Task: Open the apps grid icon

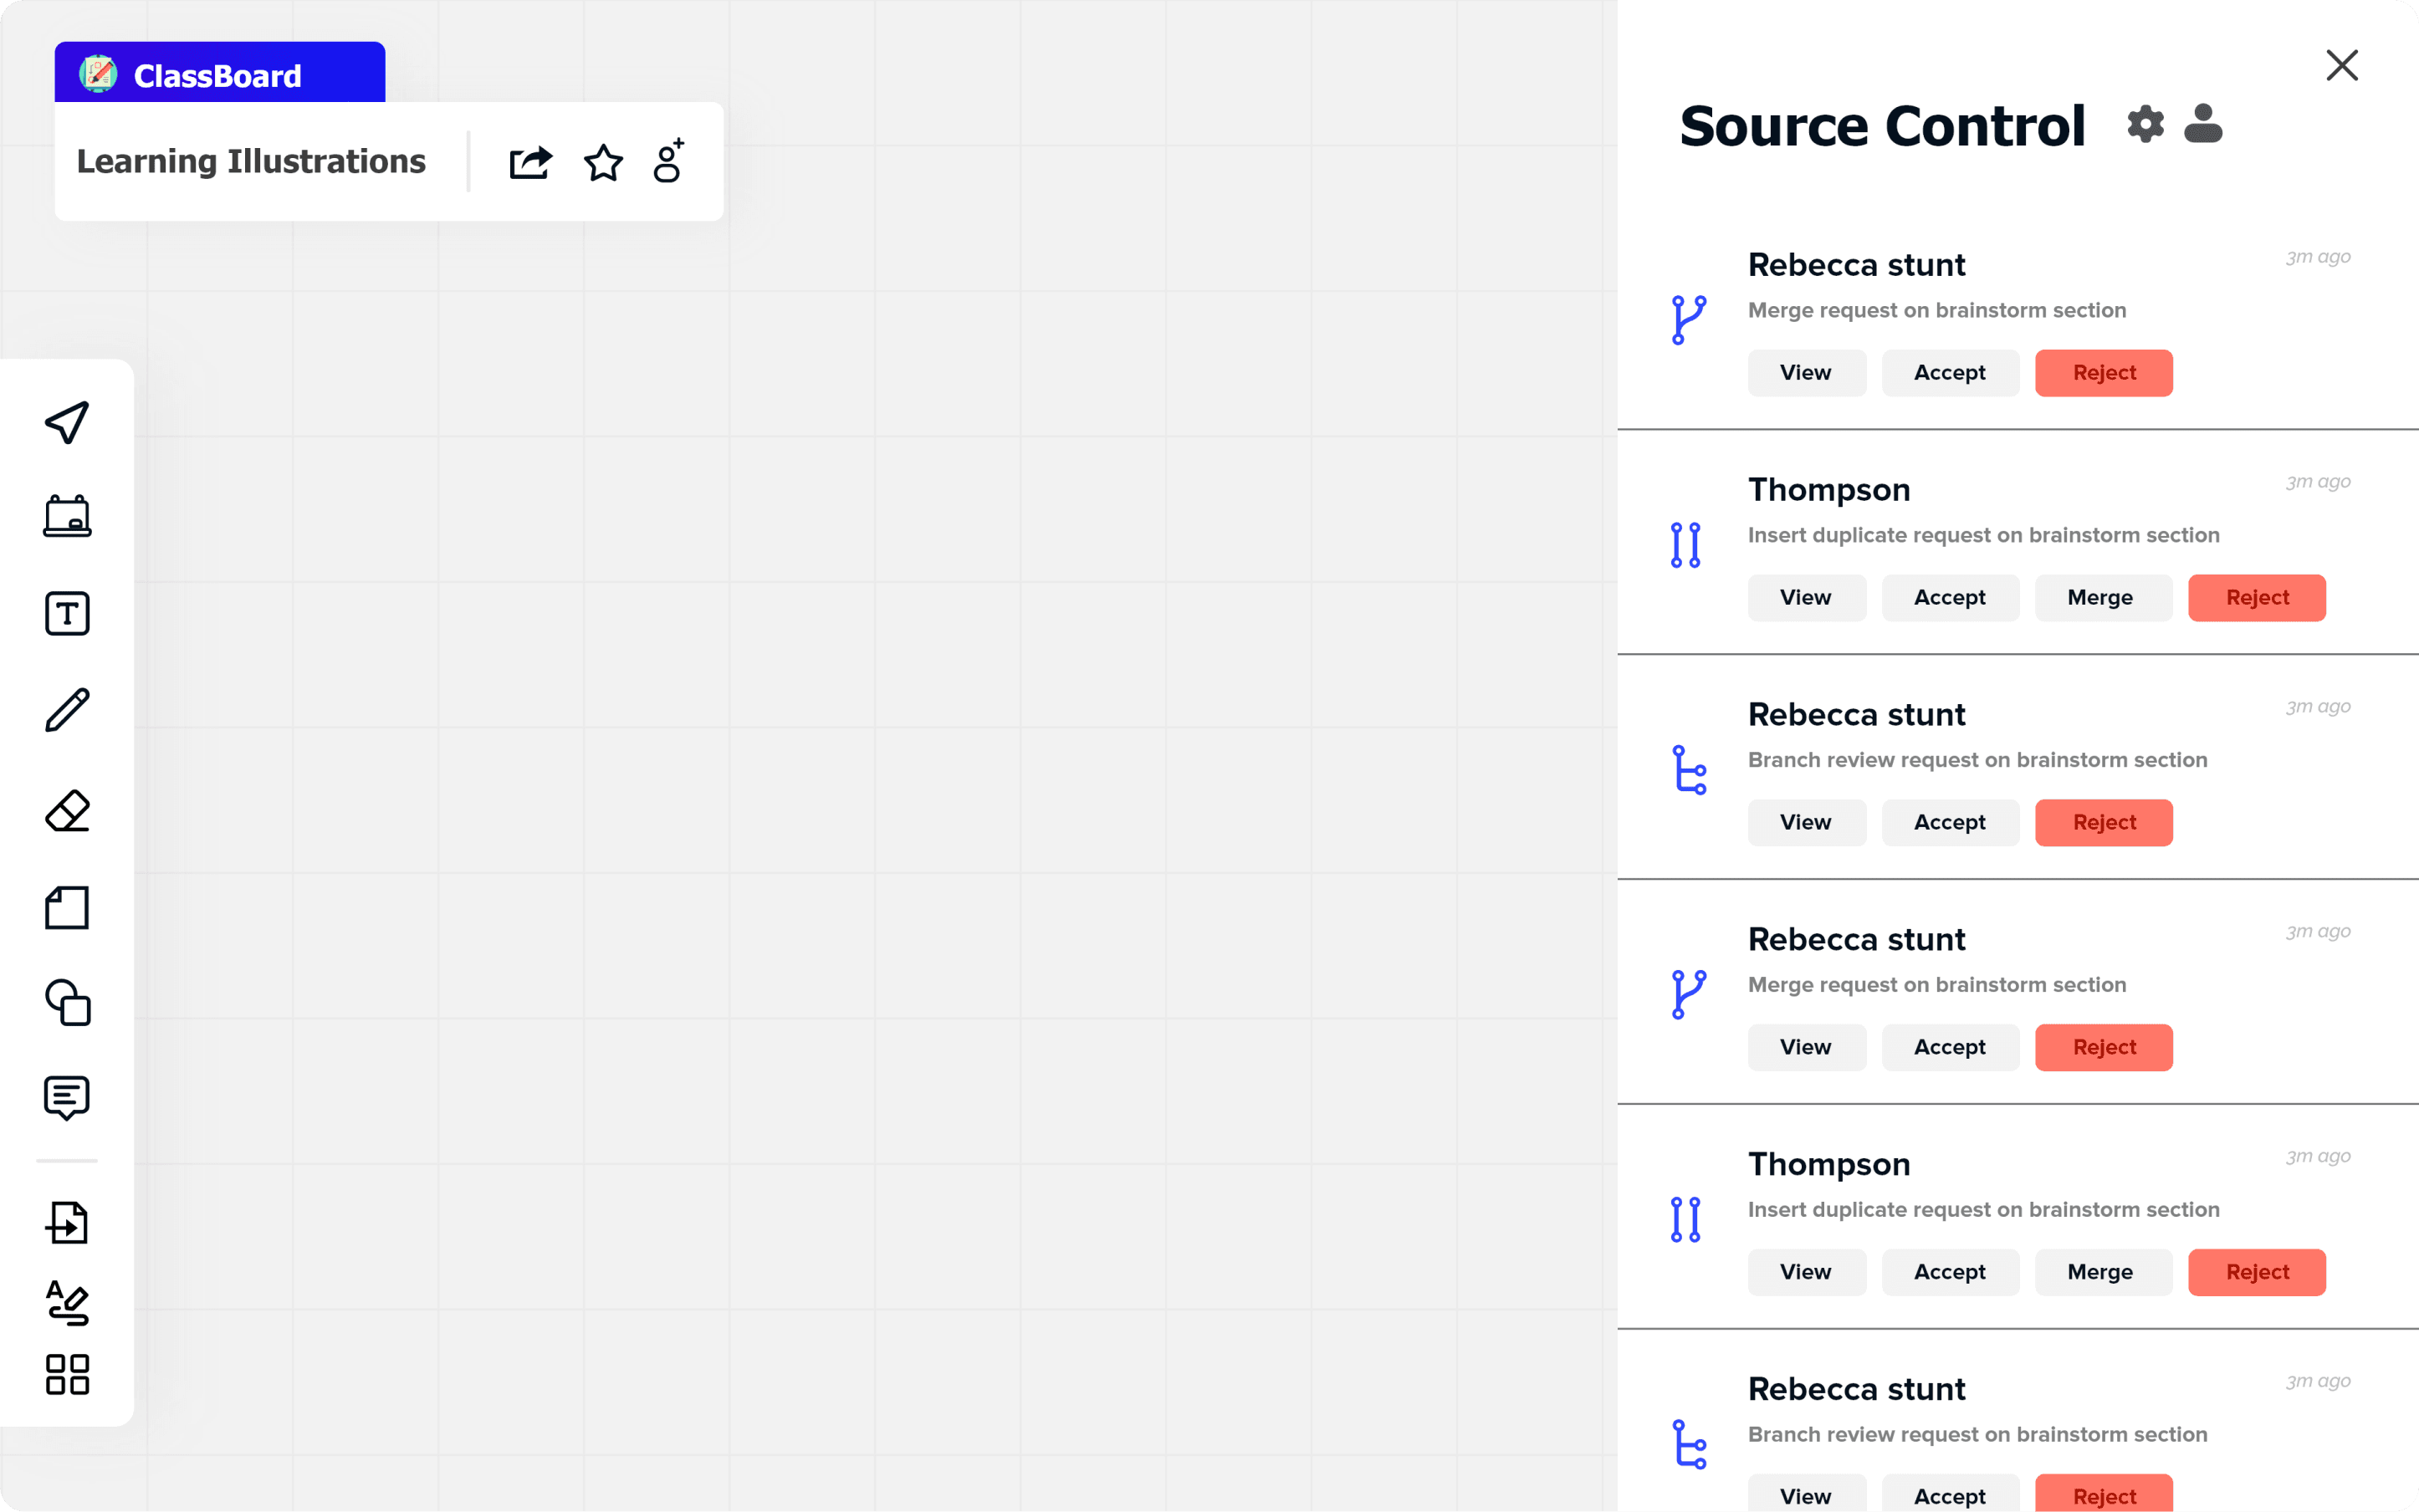Action: pyautogui.click(x=67, y=1375)
